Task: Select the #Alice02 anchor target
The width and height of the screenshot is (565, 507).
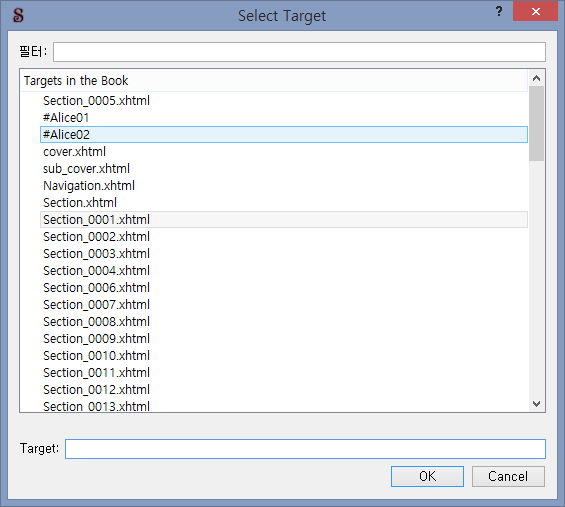Action: (x=284, y=134)
